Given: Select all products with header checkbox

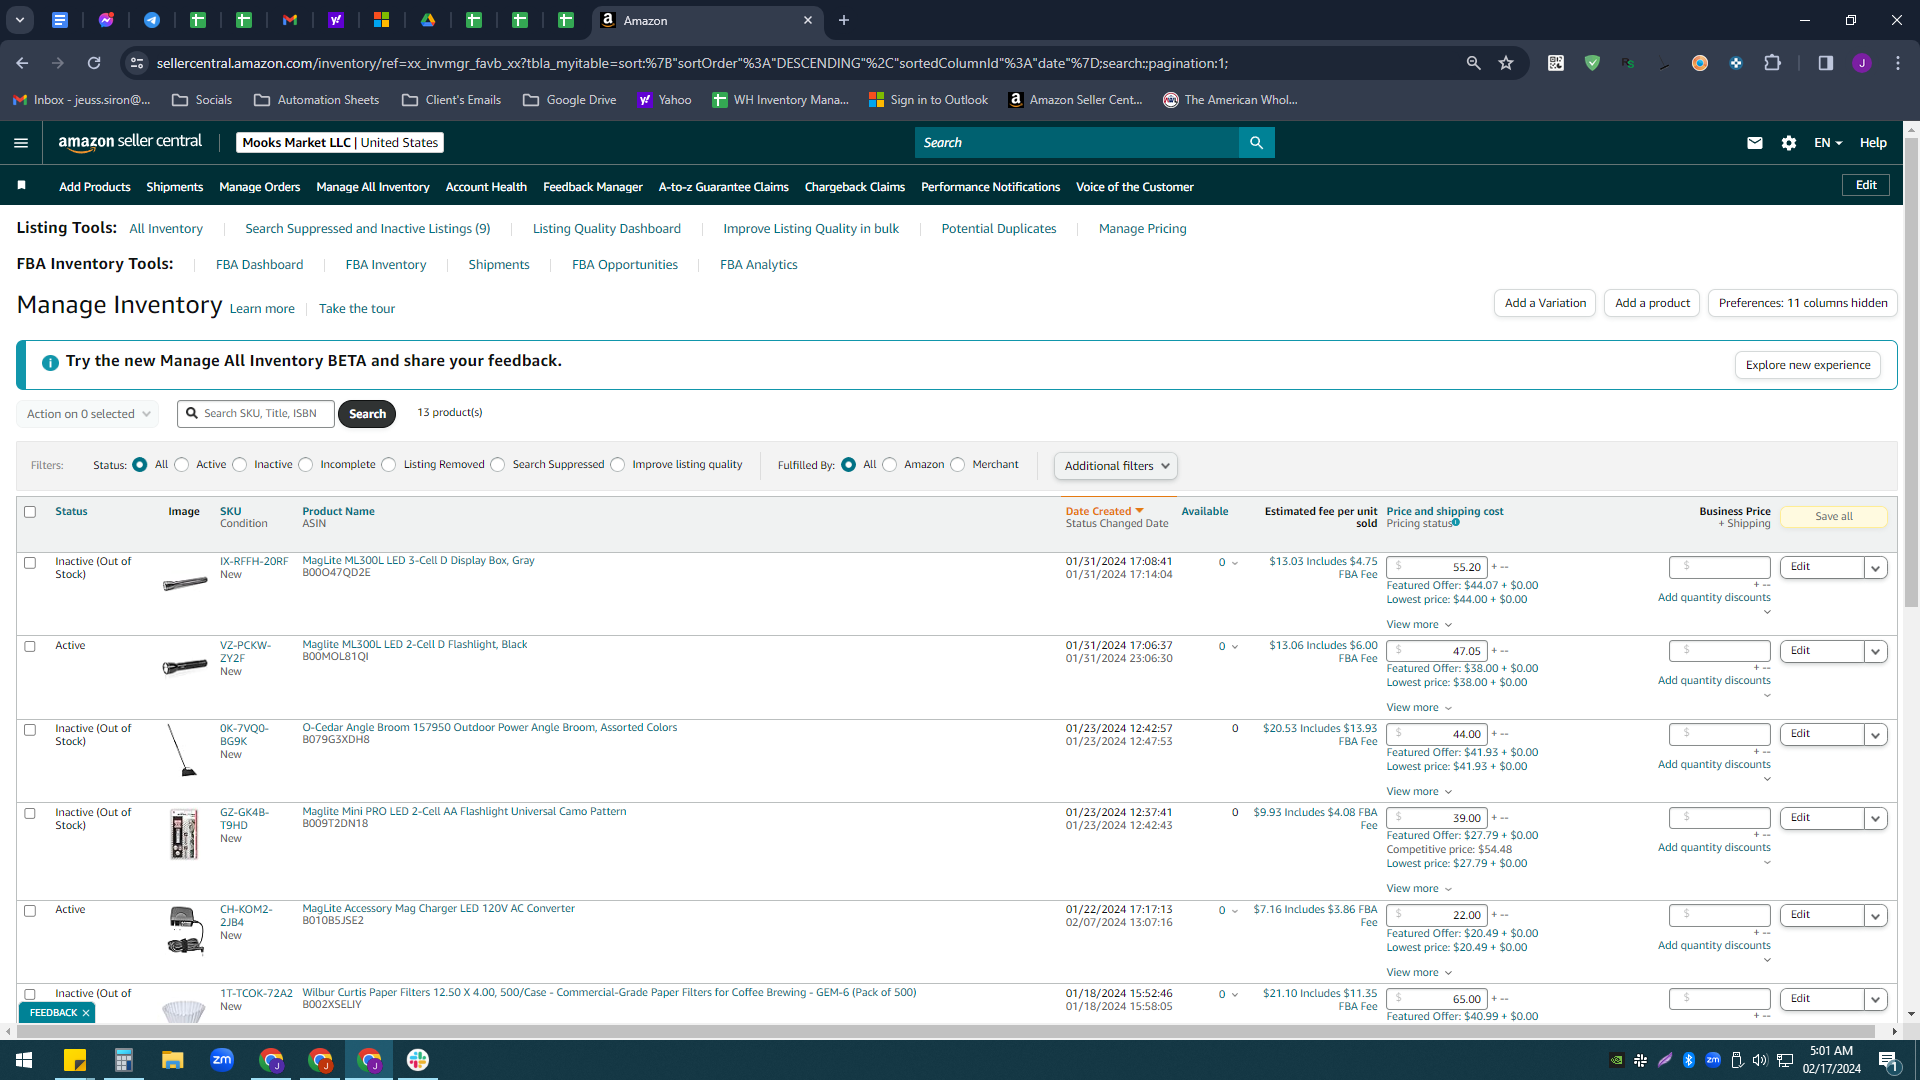Looking at the screenshot, I should [x=30, y=512].
